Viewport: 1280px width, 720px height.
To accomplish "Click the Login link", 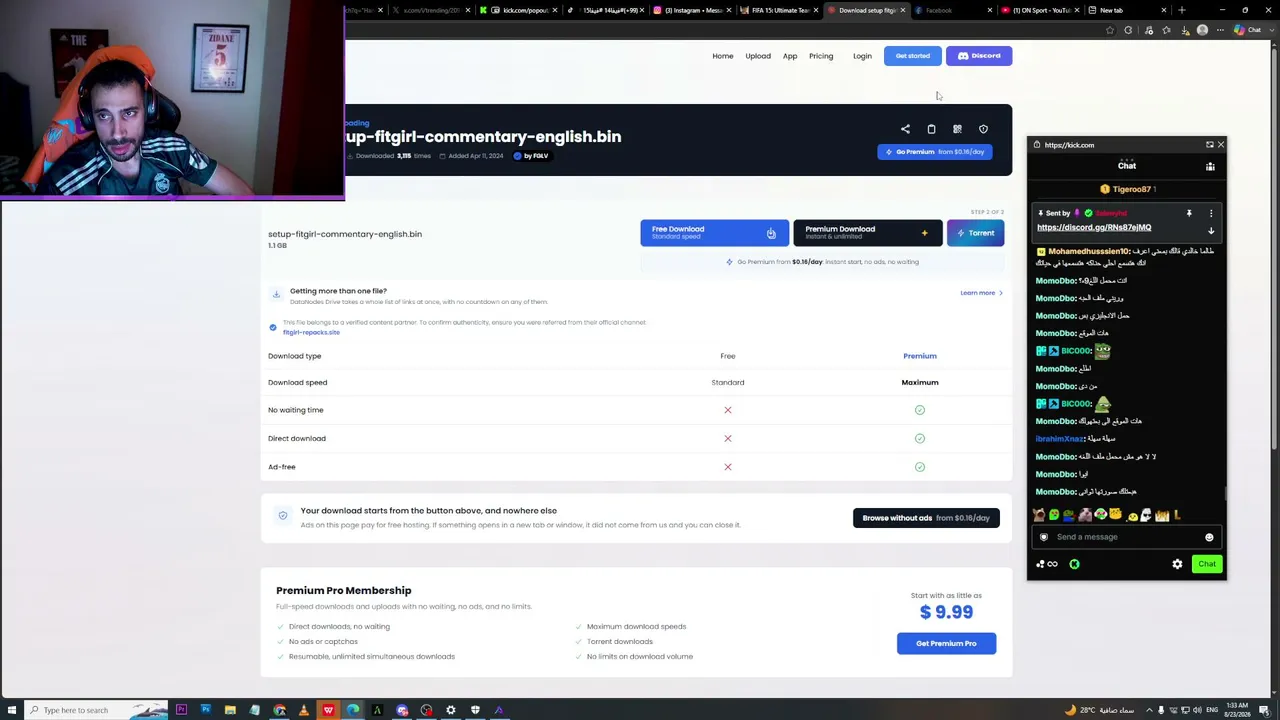I will [x=862, y=56].
